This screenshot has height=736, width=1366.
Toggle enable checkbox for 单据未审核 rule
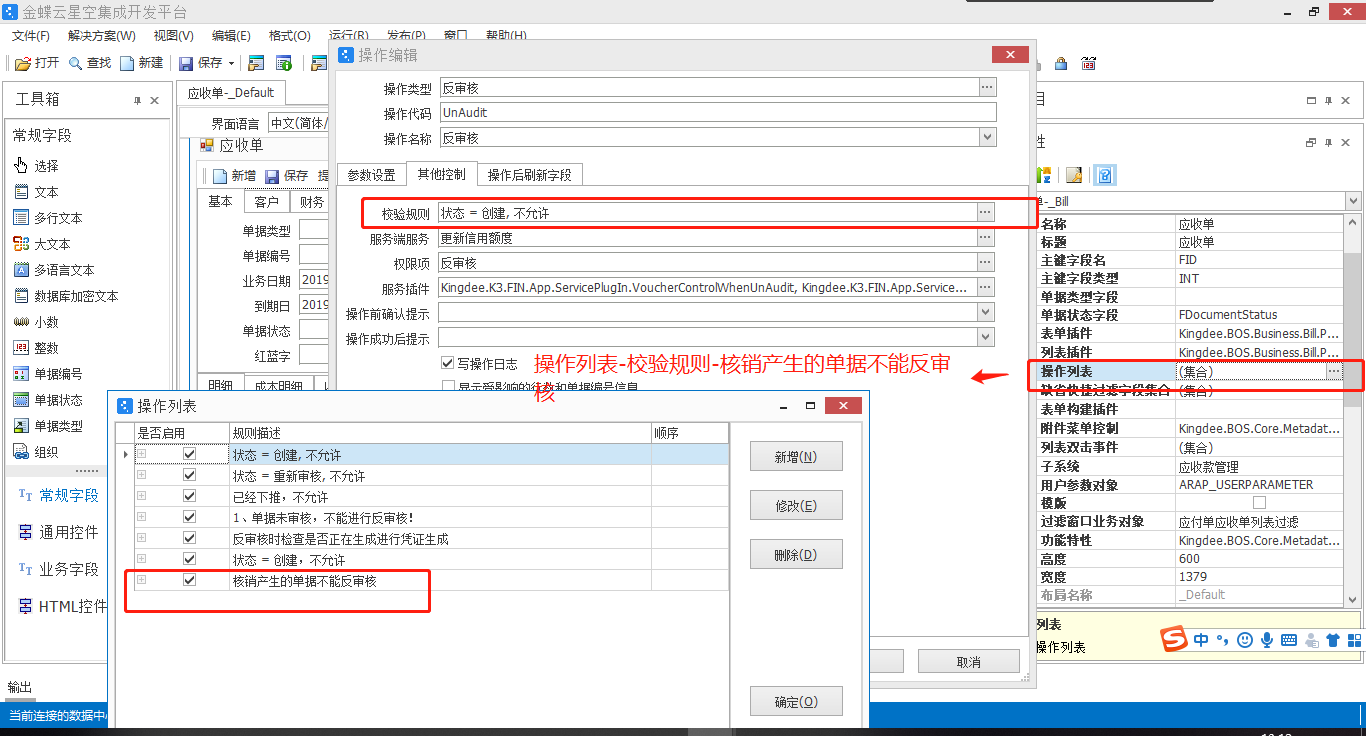[x=190, y=518]
